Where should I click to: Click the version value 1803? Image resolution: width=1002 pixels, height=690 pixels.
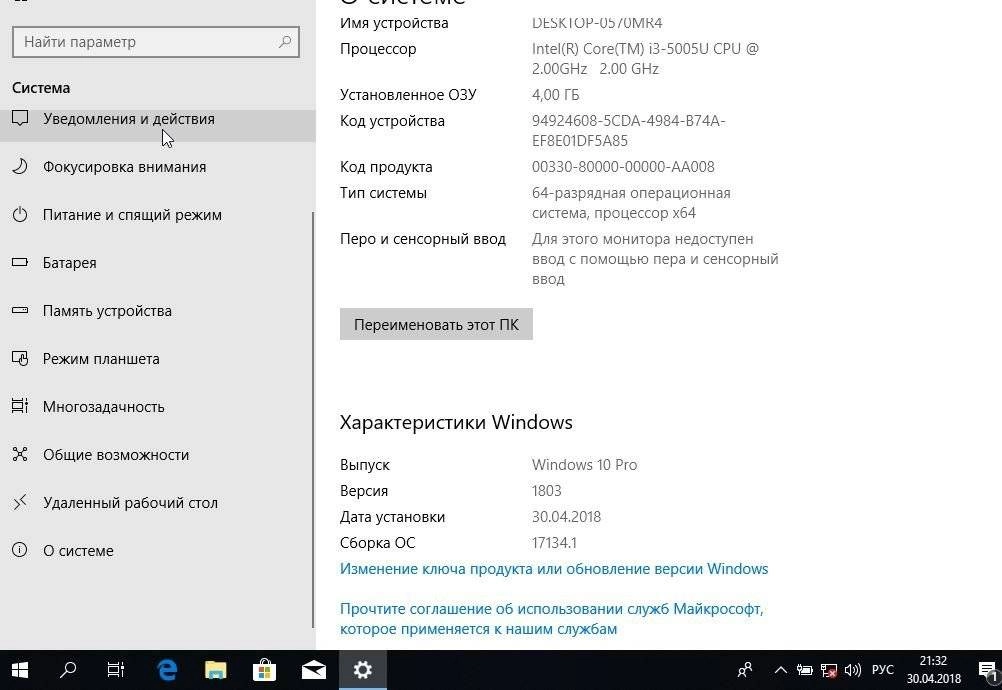click(546, 491)
